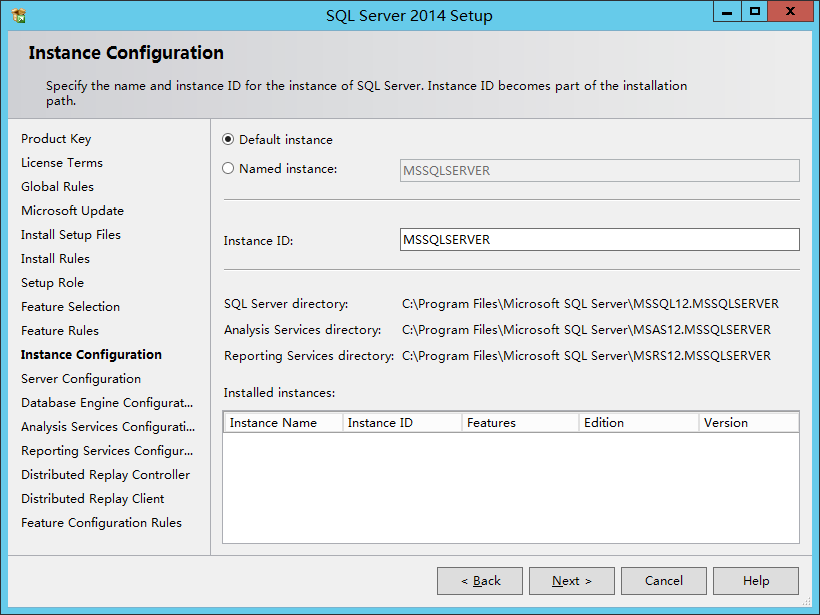This screenshot has height=615, width=820.
Task: Select Setup Role step in sidebar
Action: point(52,283)
